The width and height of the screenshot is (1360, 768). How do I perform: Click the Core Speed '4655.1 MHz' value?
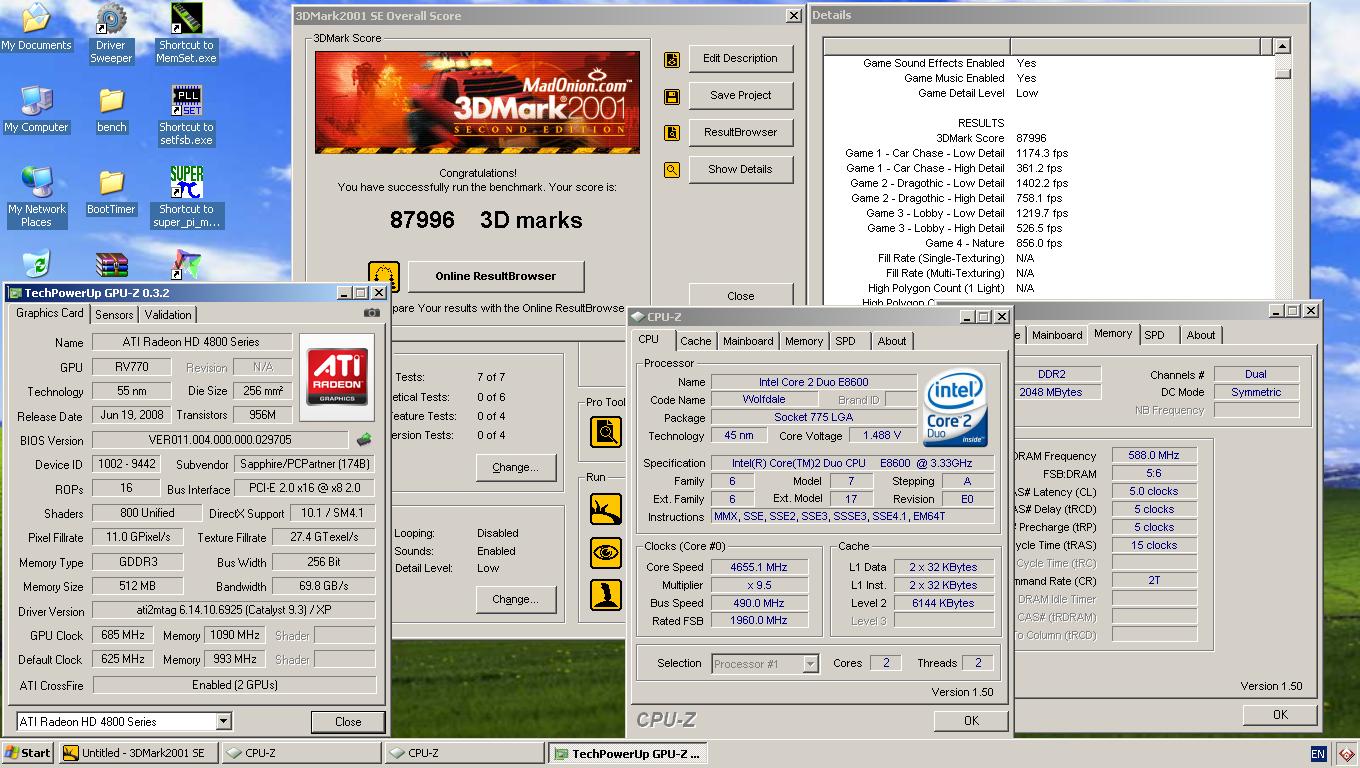(x=759, y=567)
